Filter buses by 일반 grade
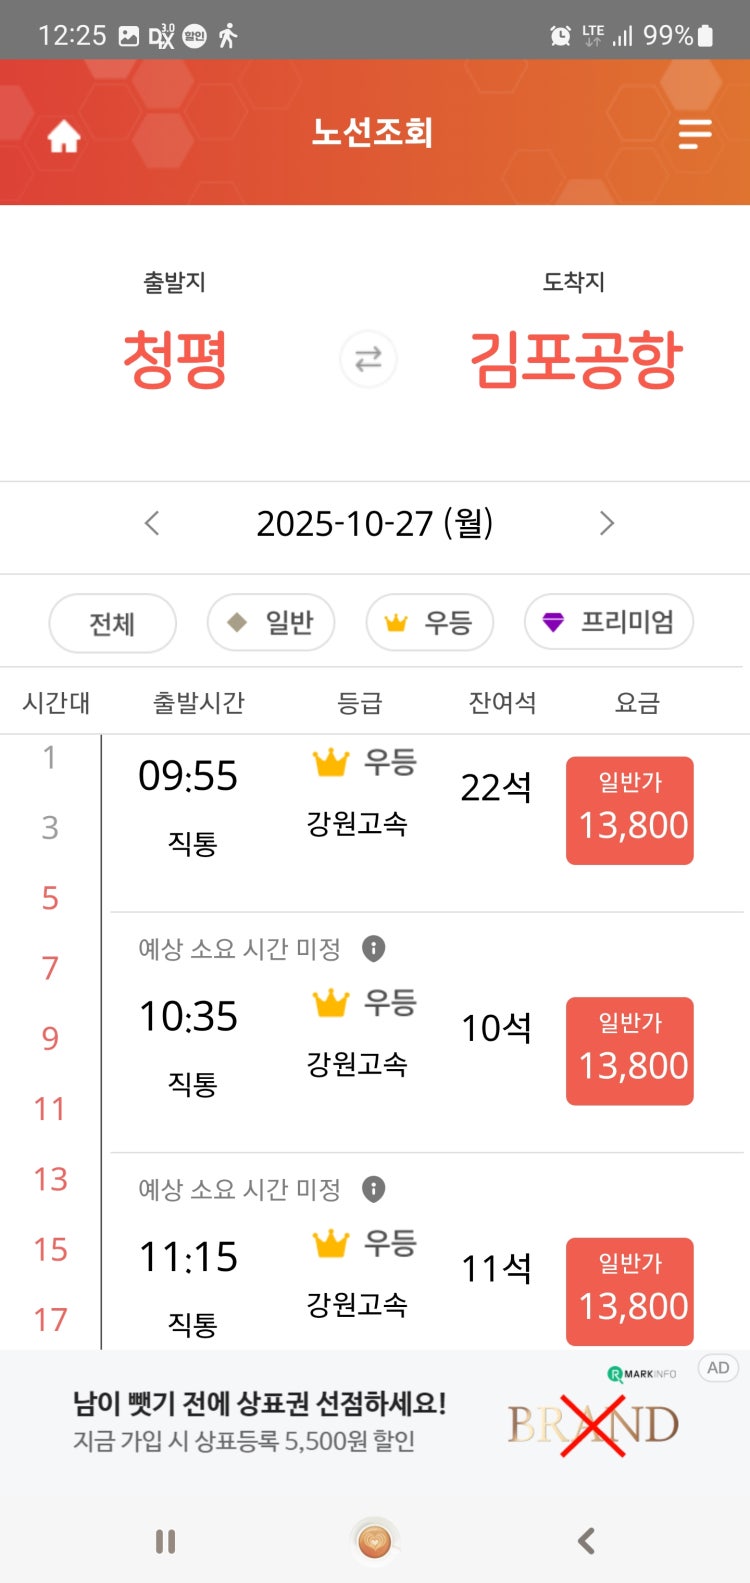This screenshot has height=1583, width=750. tap(270, 623)
